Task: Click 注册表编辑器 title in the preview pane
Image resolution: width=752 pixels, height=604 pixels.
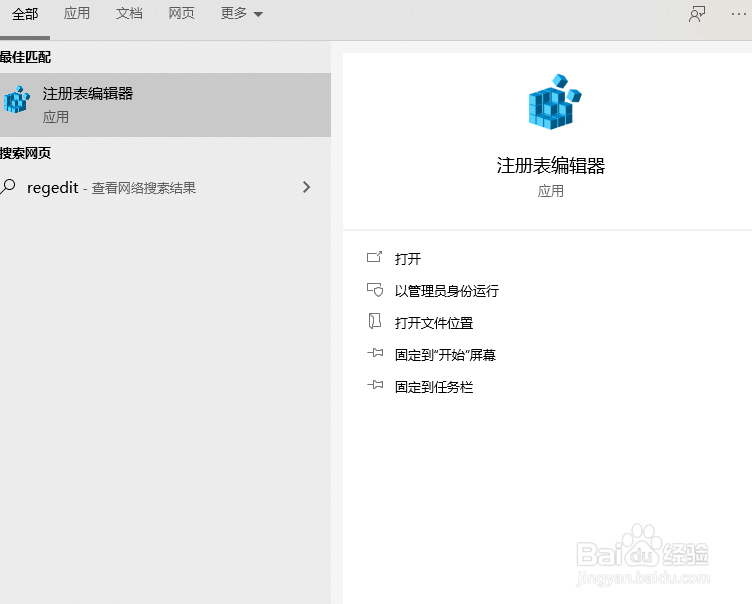Action: click(x=551, y=166)
